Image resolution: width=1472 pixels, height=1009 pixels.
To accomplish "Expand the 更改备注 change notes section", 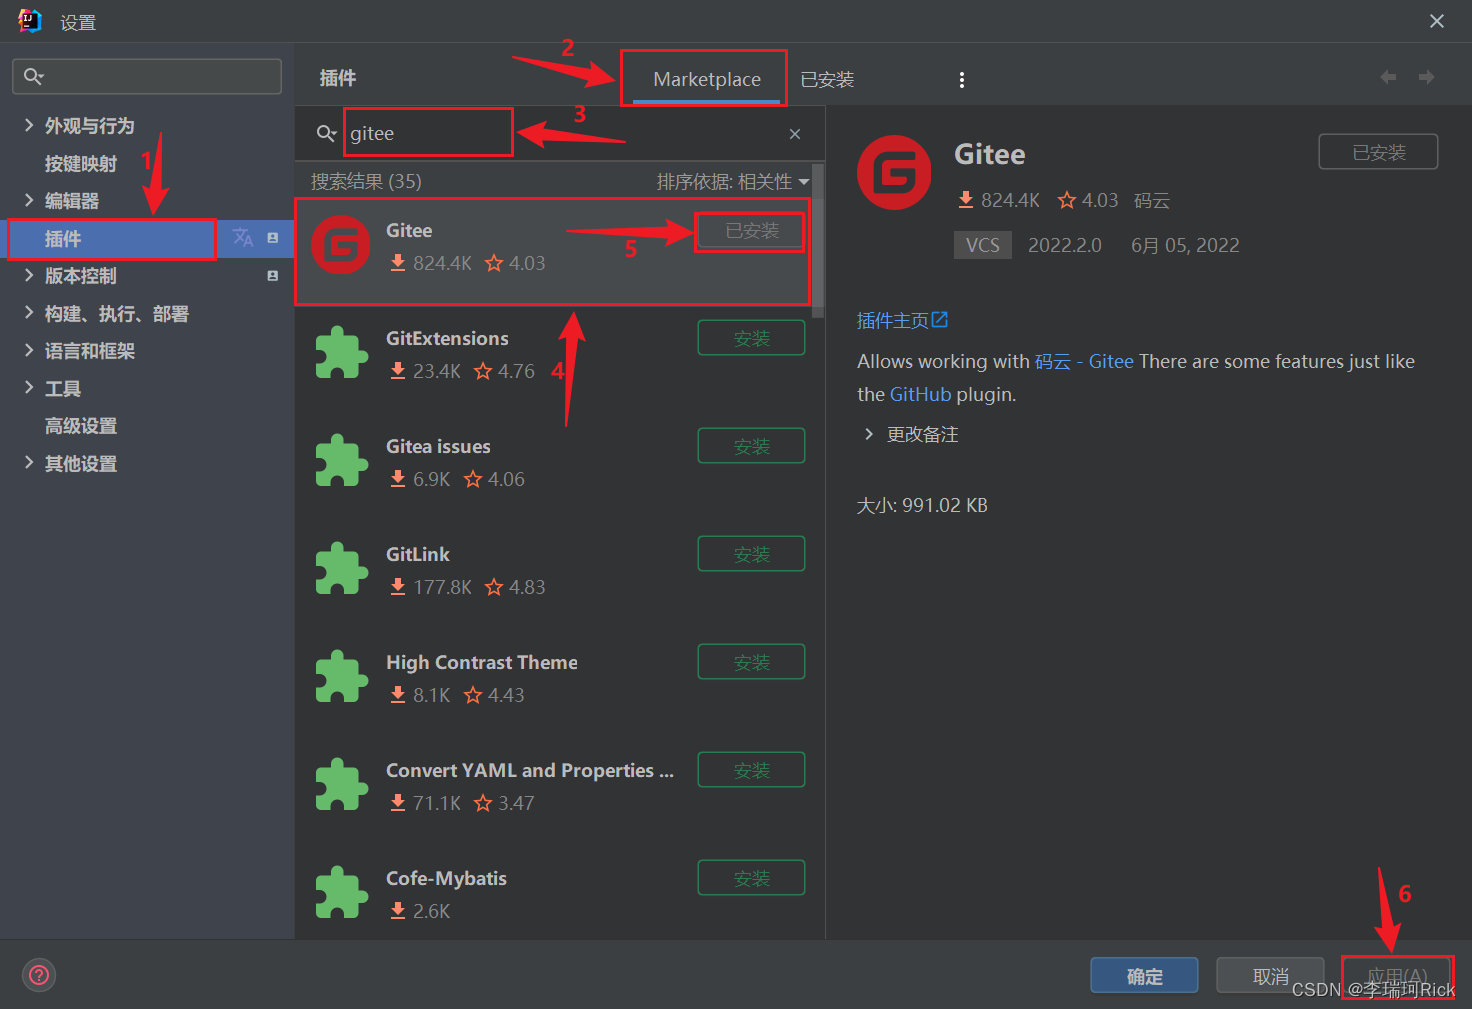I will pyautogui.click(x=869, y=434).
